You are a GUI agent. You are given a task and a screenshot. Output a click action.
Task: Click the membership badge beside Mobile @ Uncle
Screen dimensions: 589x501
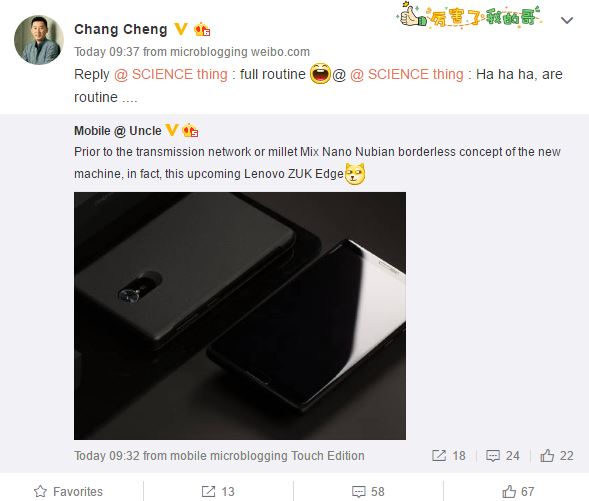pyautogui.click(x=190, y=130)
